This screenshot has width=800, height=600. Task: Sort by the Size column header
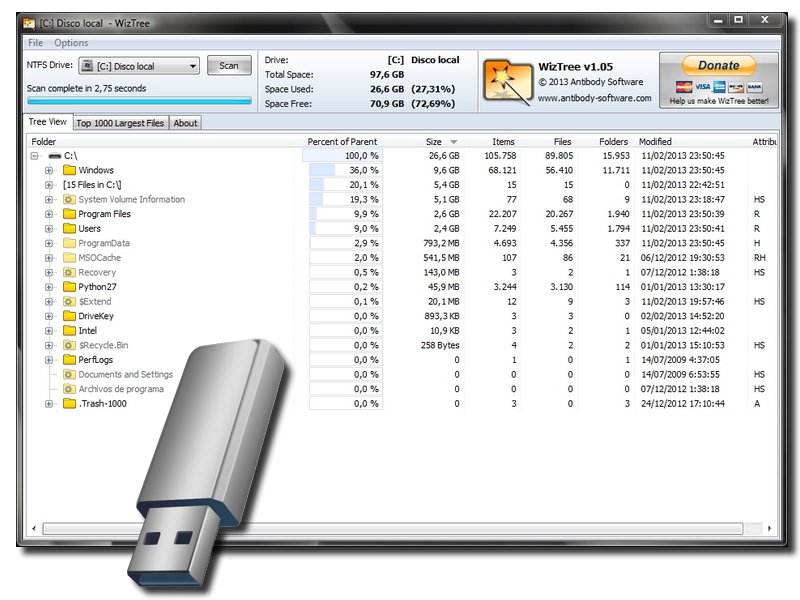point(432,140)
